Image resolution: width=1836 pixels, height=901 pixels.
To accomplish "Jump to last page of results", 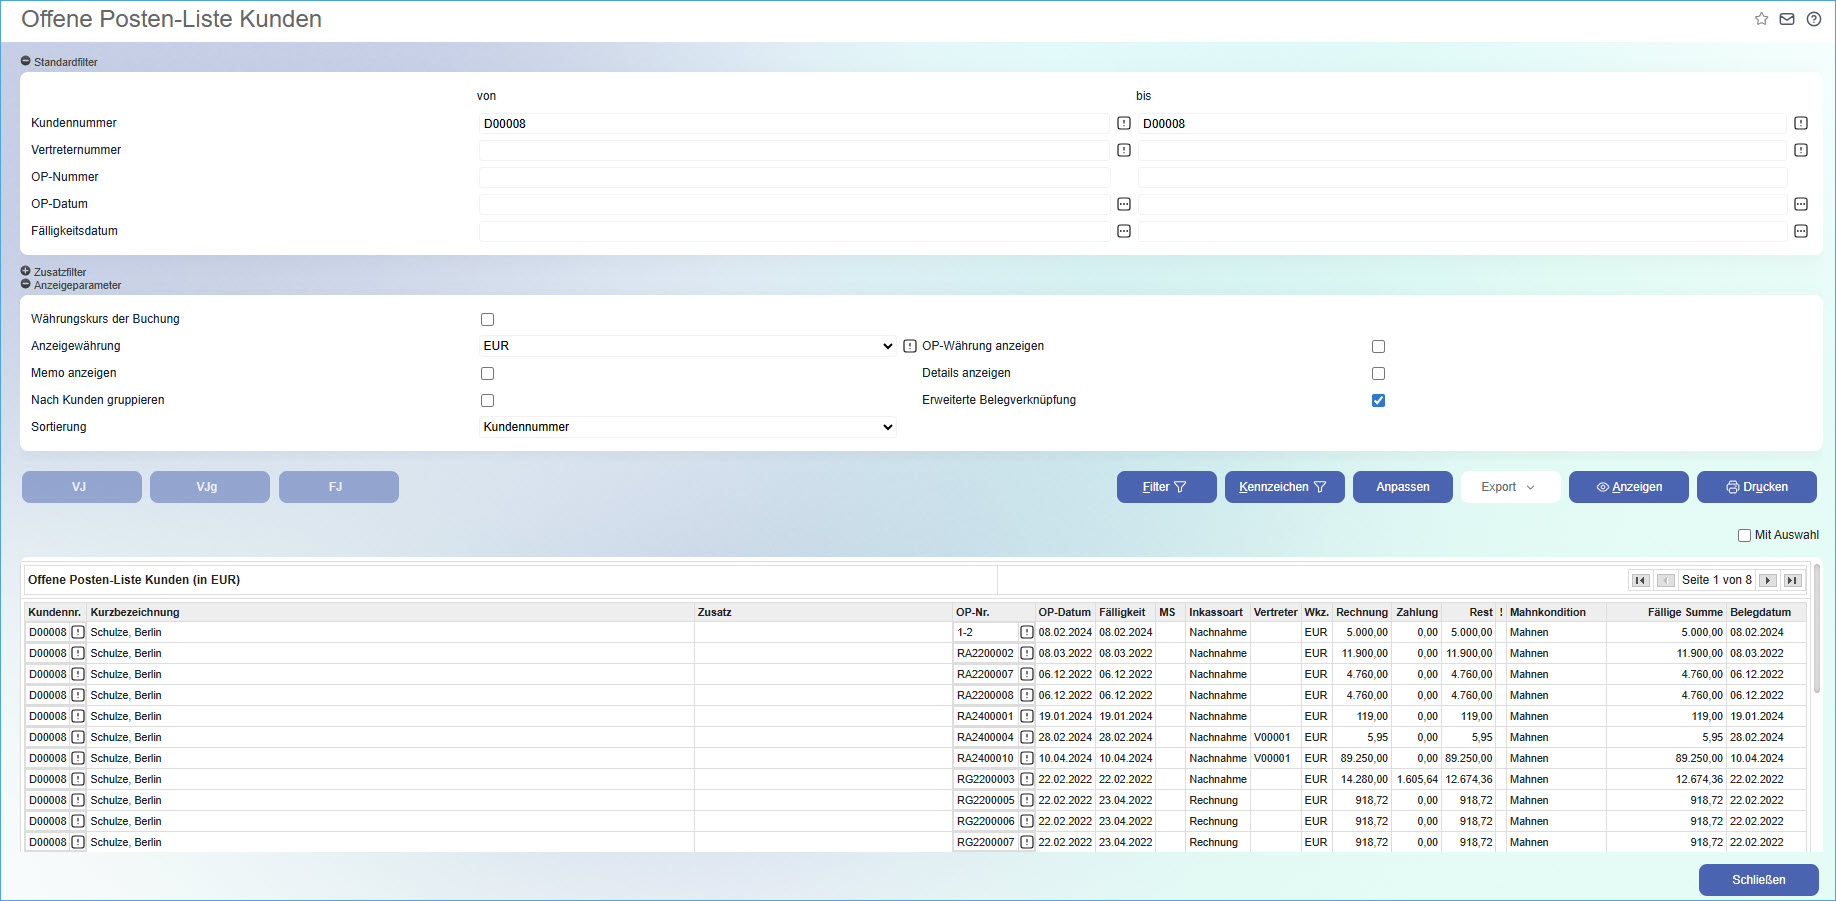I will (x=1792, y=580).
